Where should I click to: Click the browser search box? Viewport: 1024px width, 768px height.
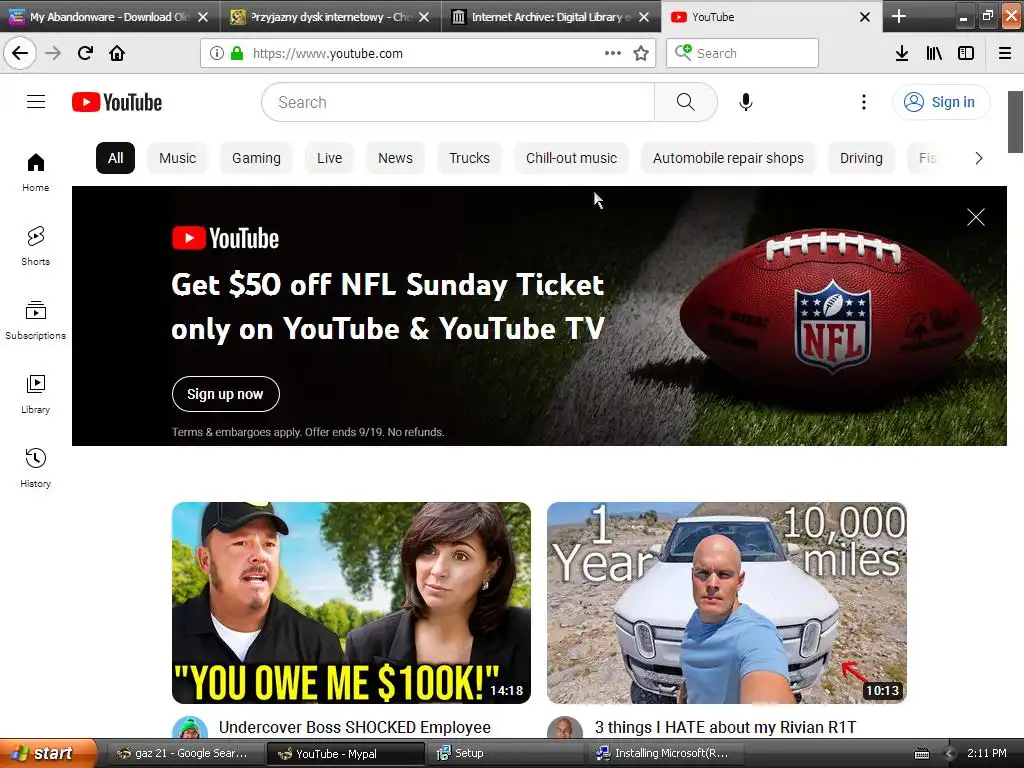point(743,53)
